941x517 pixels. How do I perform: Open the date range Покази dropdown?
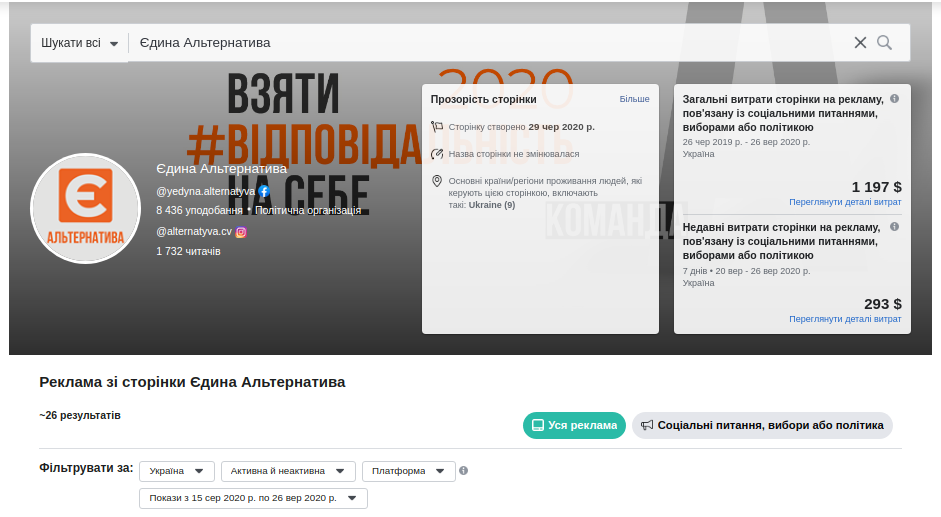253,498
